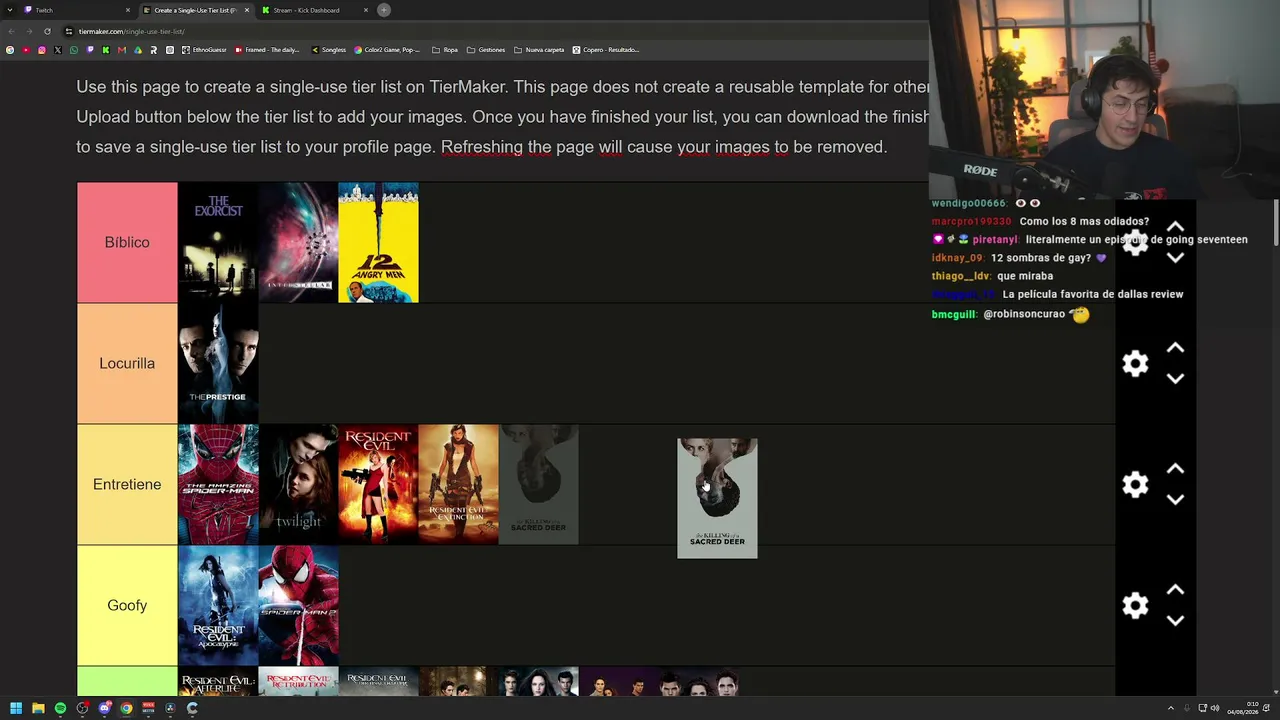Open settings gear for the Entretiene tier
The height and width of the screenshot is (720, 1280).
coord(1135,484)
